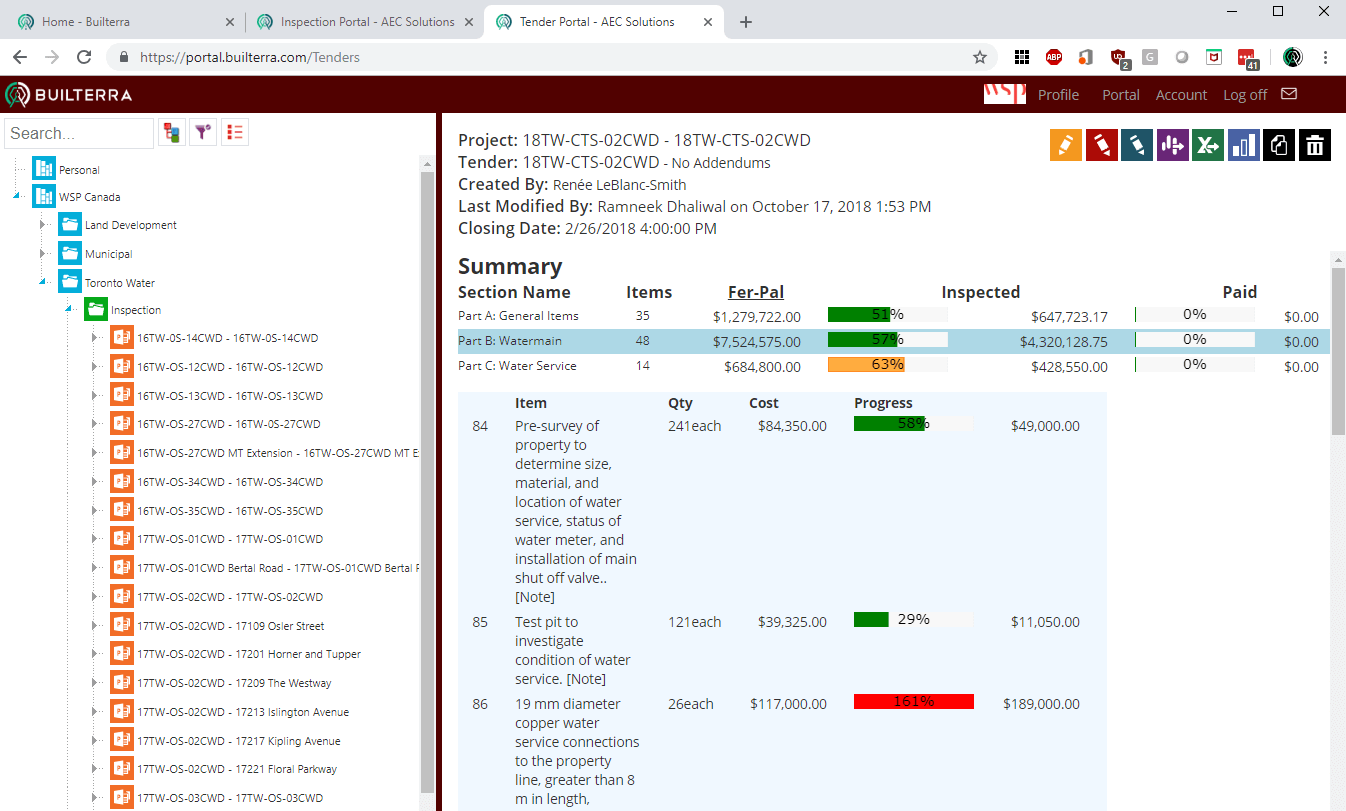Screen dimensions: 1346x811
Task: Click the orange pencil edit icon
Action: point(1066,145)
